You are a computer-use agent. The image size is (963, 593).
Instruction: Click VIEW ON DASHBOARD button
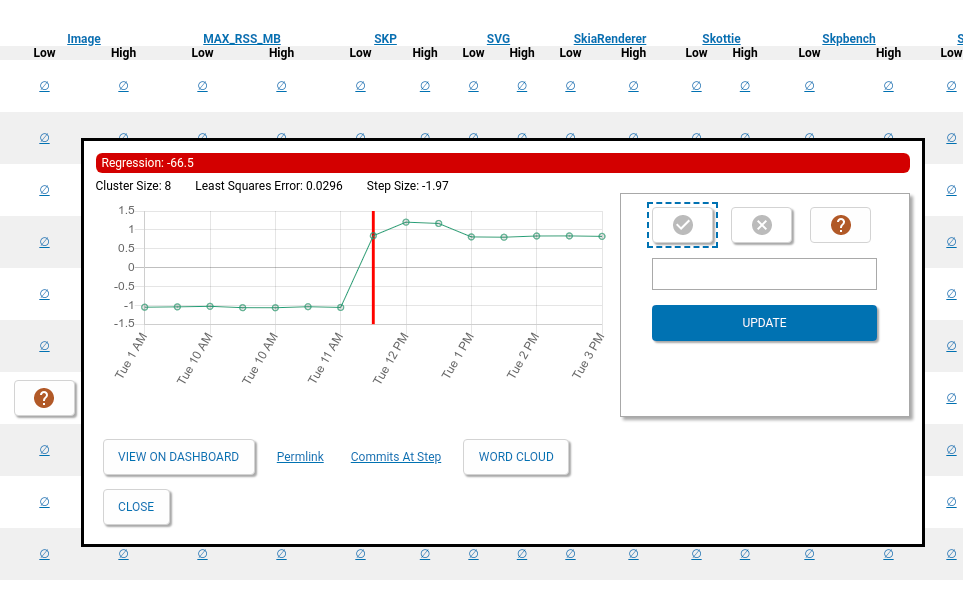179,457
